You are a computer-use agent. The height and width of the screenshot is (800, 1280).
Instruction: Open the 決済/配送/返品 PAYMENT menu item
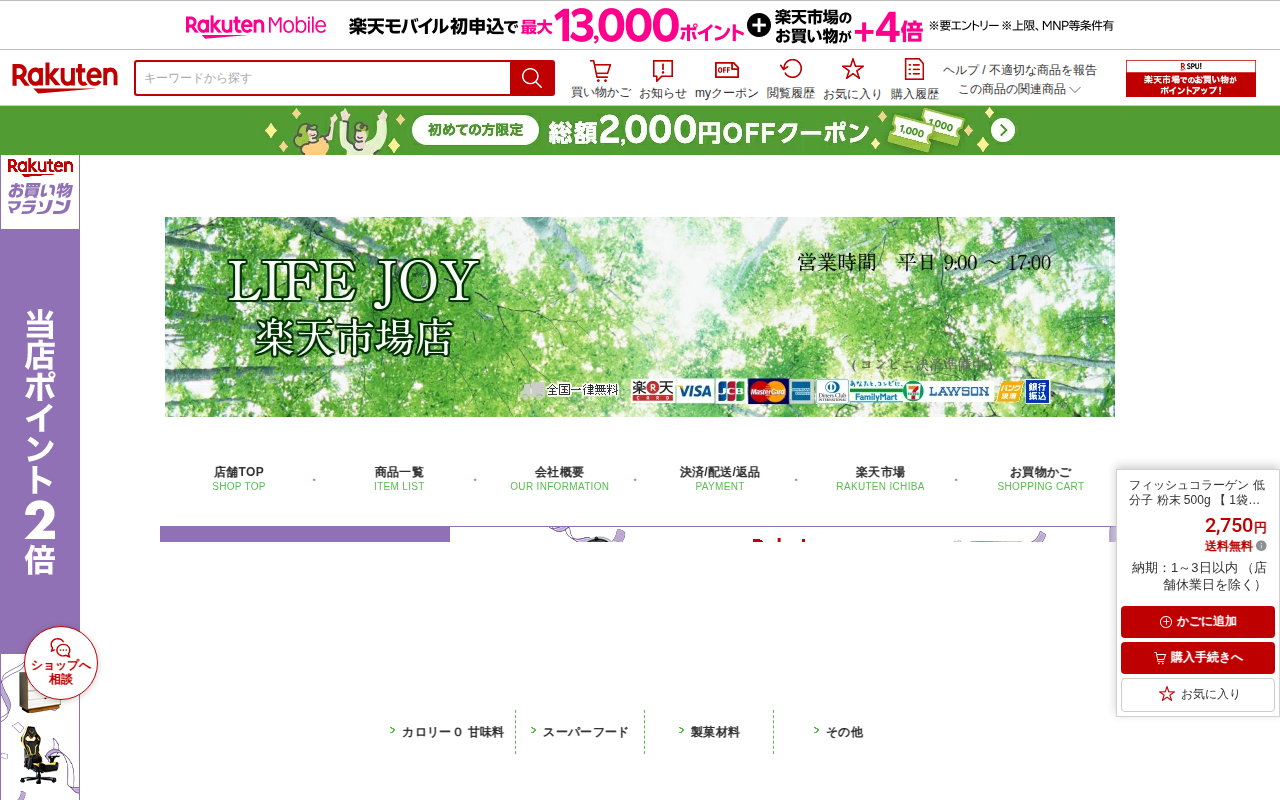[x=720, y=479]
